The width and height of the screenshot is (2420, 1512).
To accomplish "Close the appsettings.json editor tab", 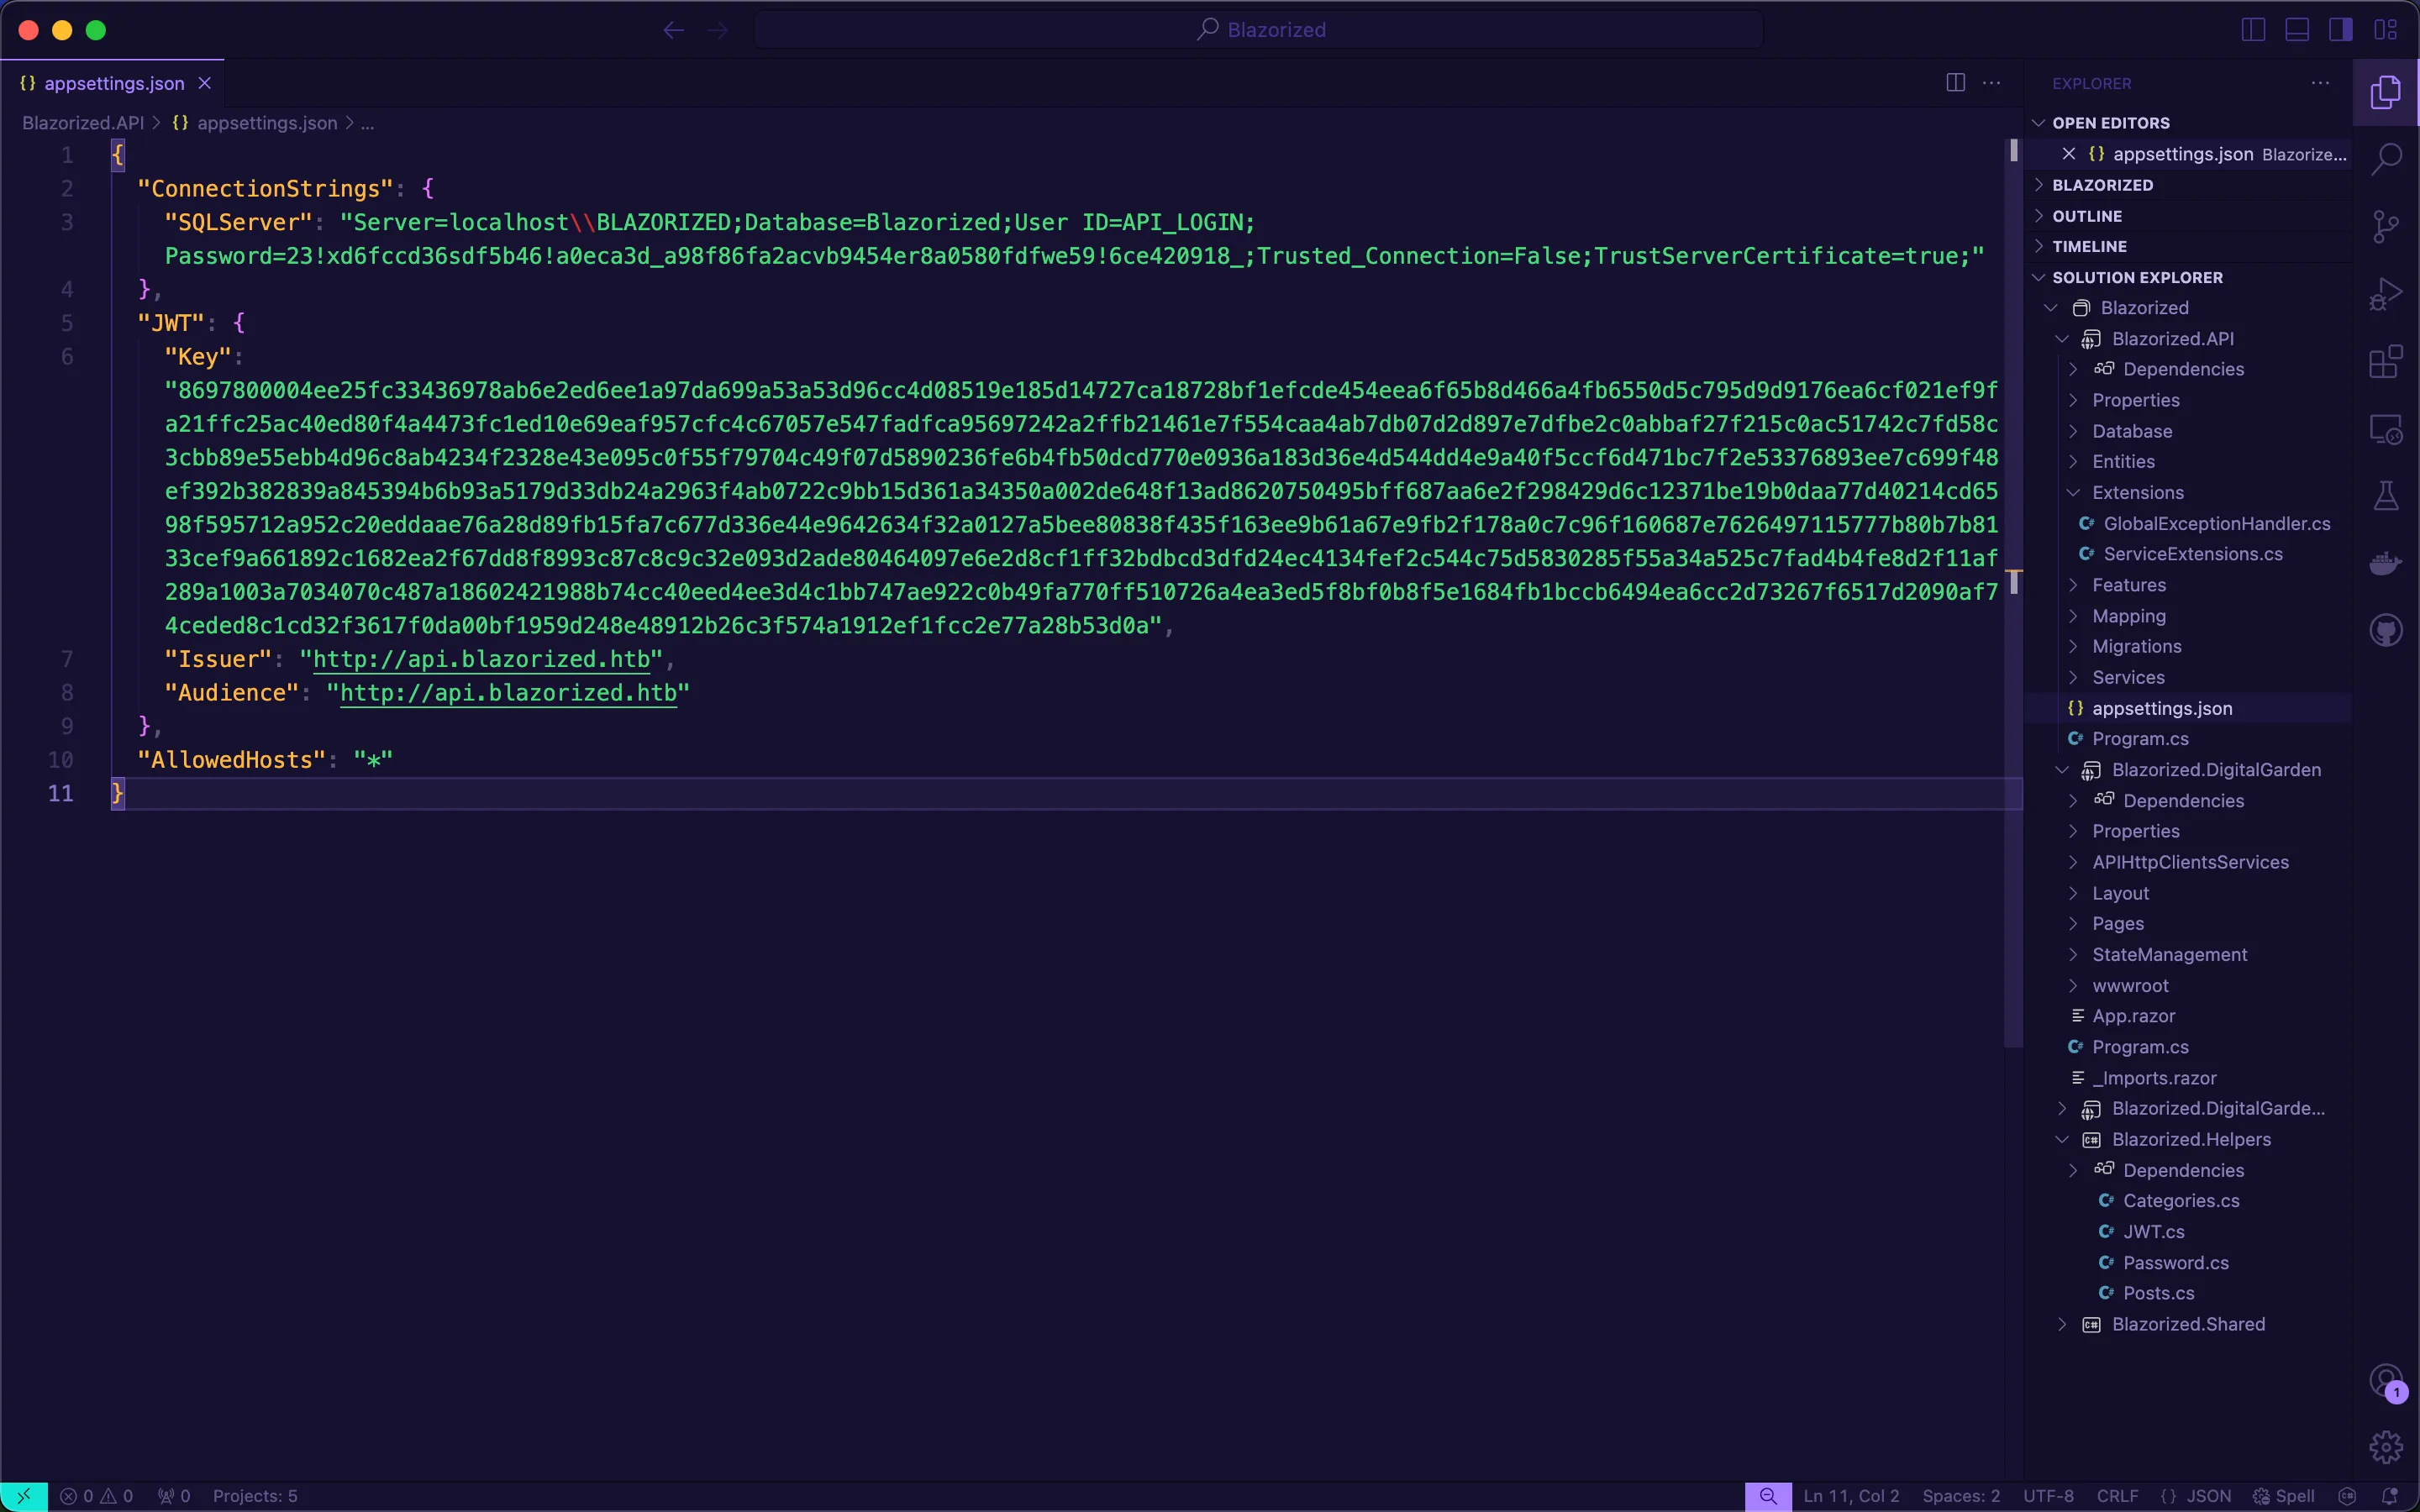I will (x=205, y=84).
